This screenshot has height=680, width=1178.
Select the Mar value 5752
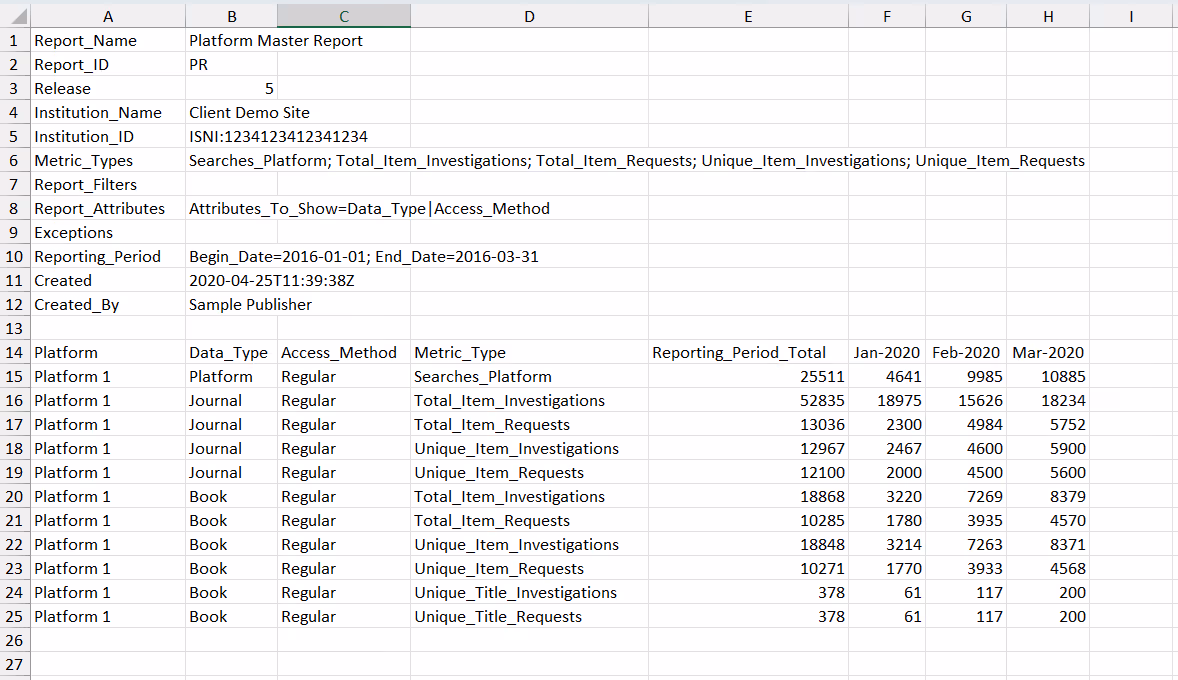[1047, 425]
